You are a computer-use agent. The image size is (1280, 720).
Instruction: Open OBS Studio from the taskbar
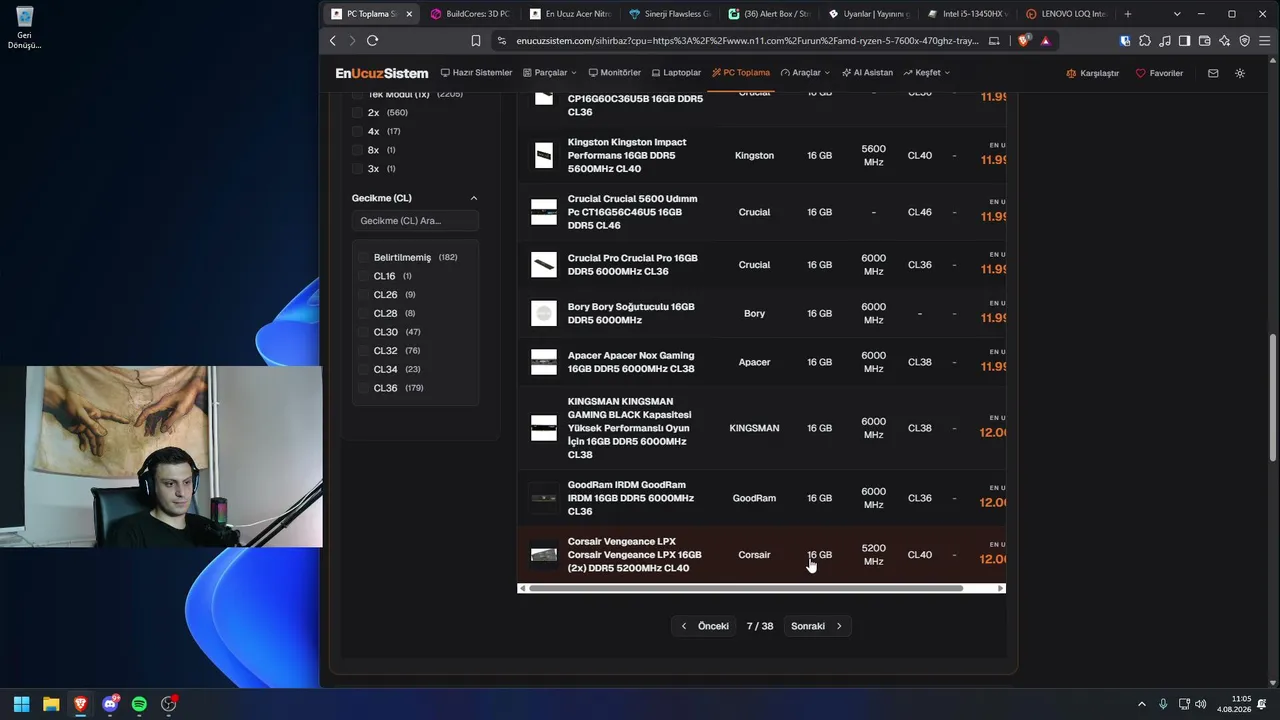169,704
